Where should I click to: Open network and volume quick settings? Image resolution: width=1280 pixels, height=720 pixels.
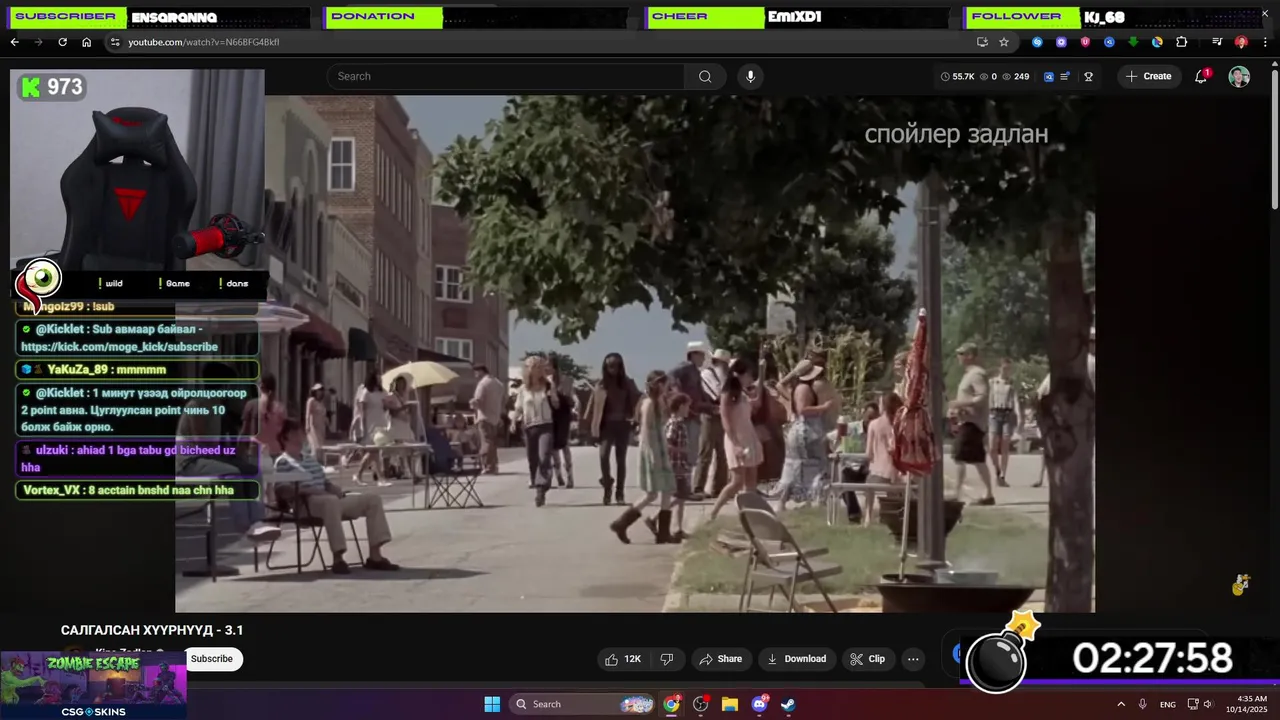[x=1200, y=704]
